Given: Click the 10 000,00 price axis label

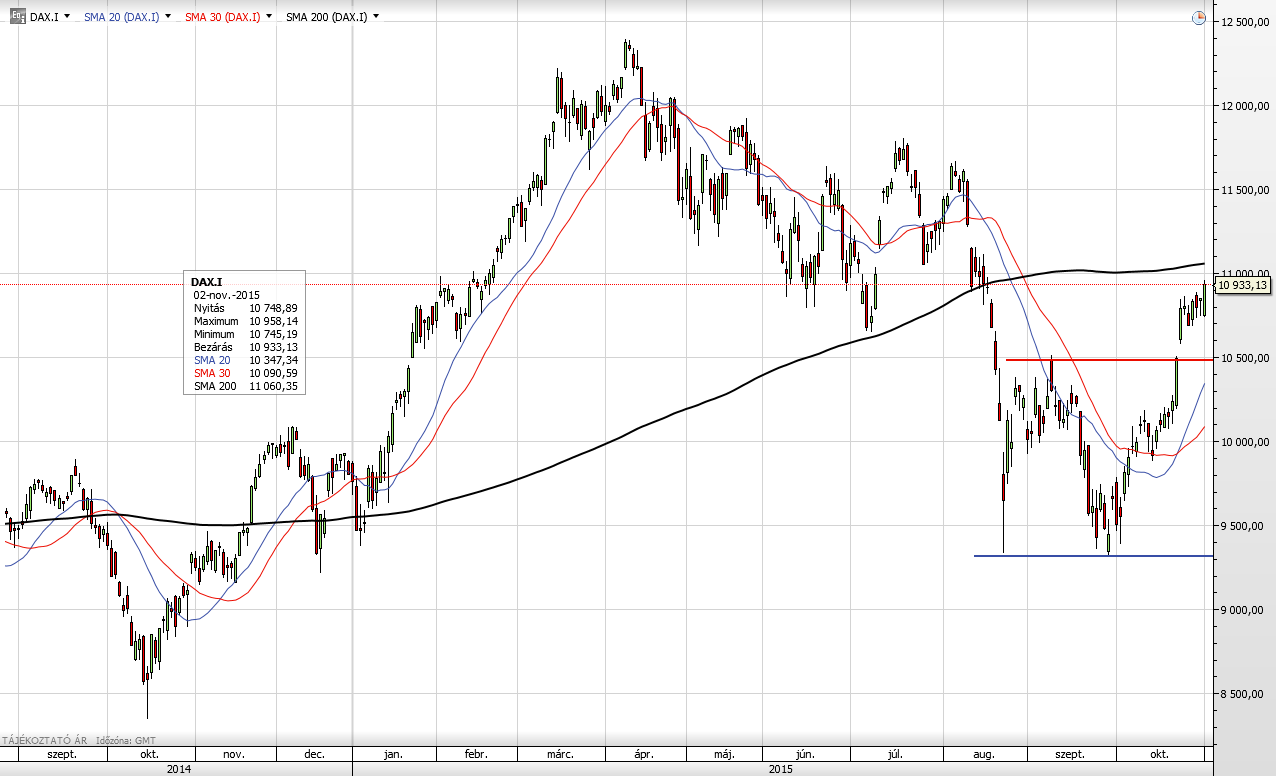Looking at the screenshot, I should point(1244,442).
